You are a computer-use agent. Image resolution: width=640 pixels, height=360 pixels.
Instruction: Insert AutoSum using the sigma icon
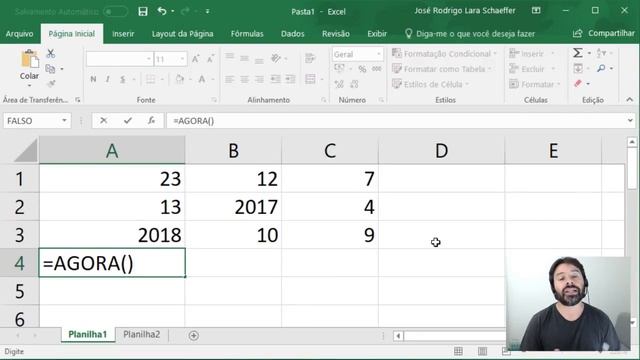[578, 53]
